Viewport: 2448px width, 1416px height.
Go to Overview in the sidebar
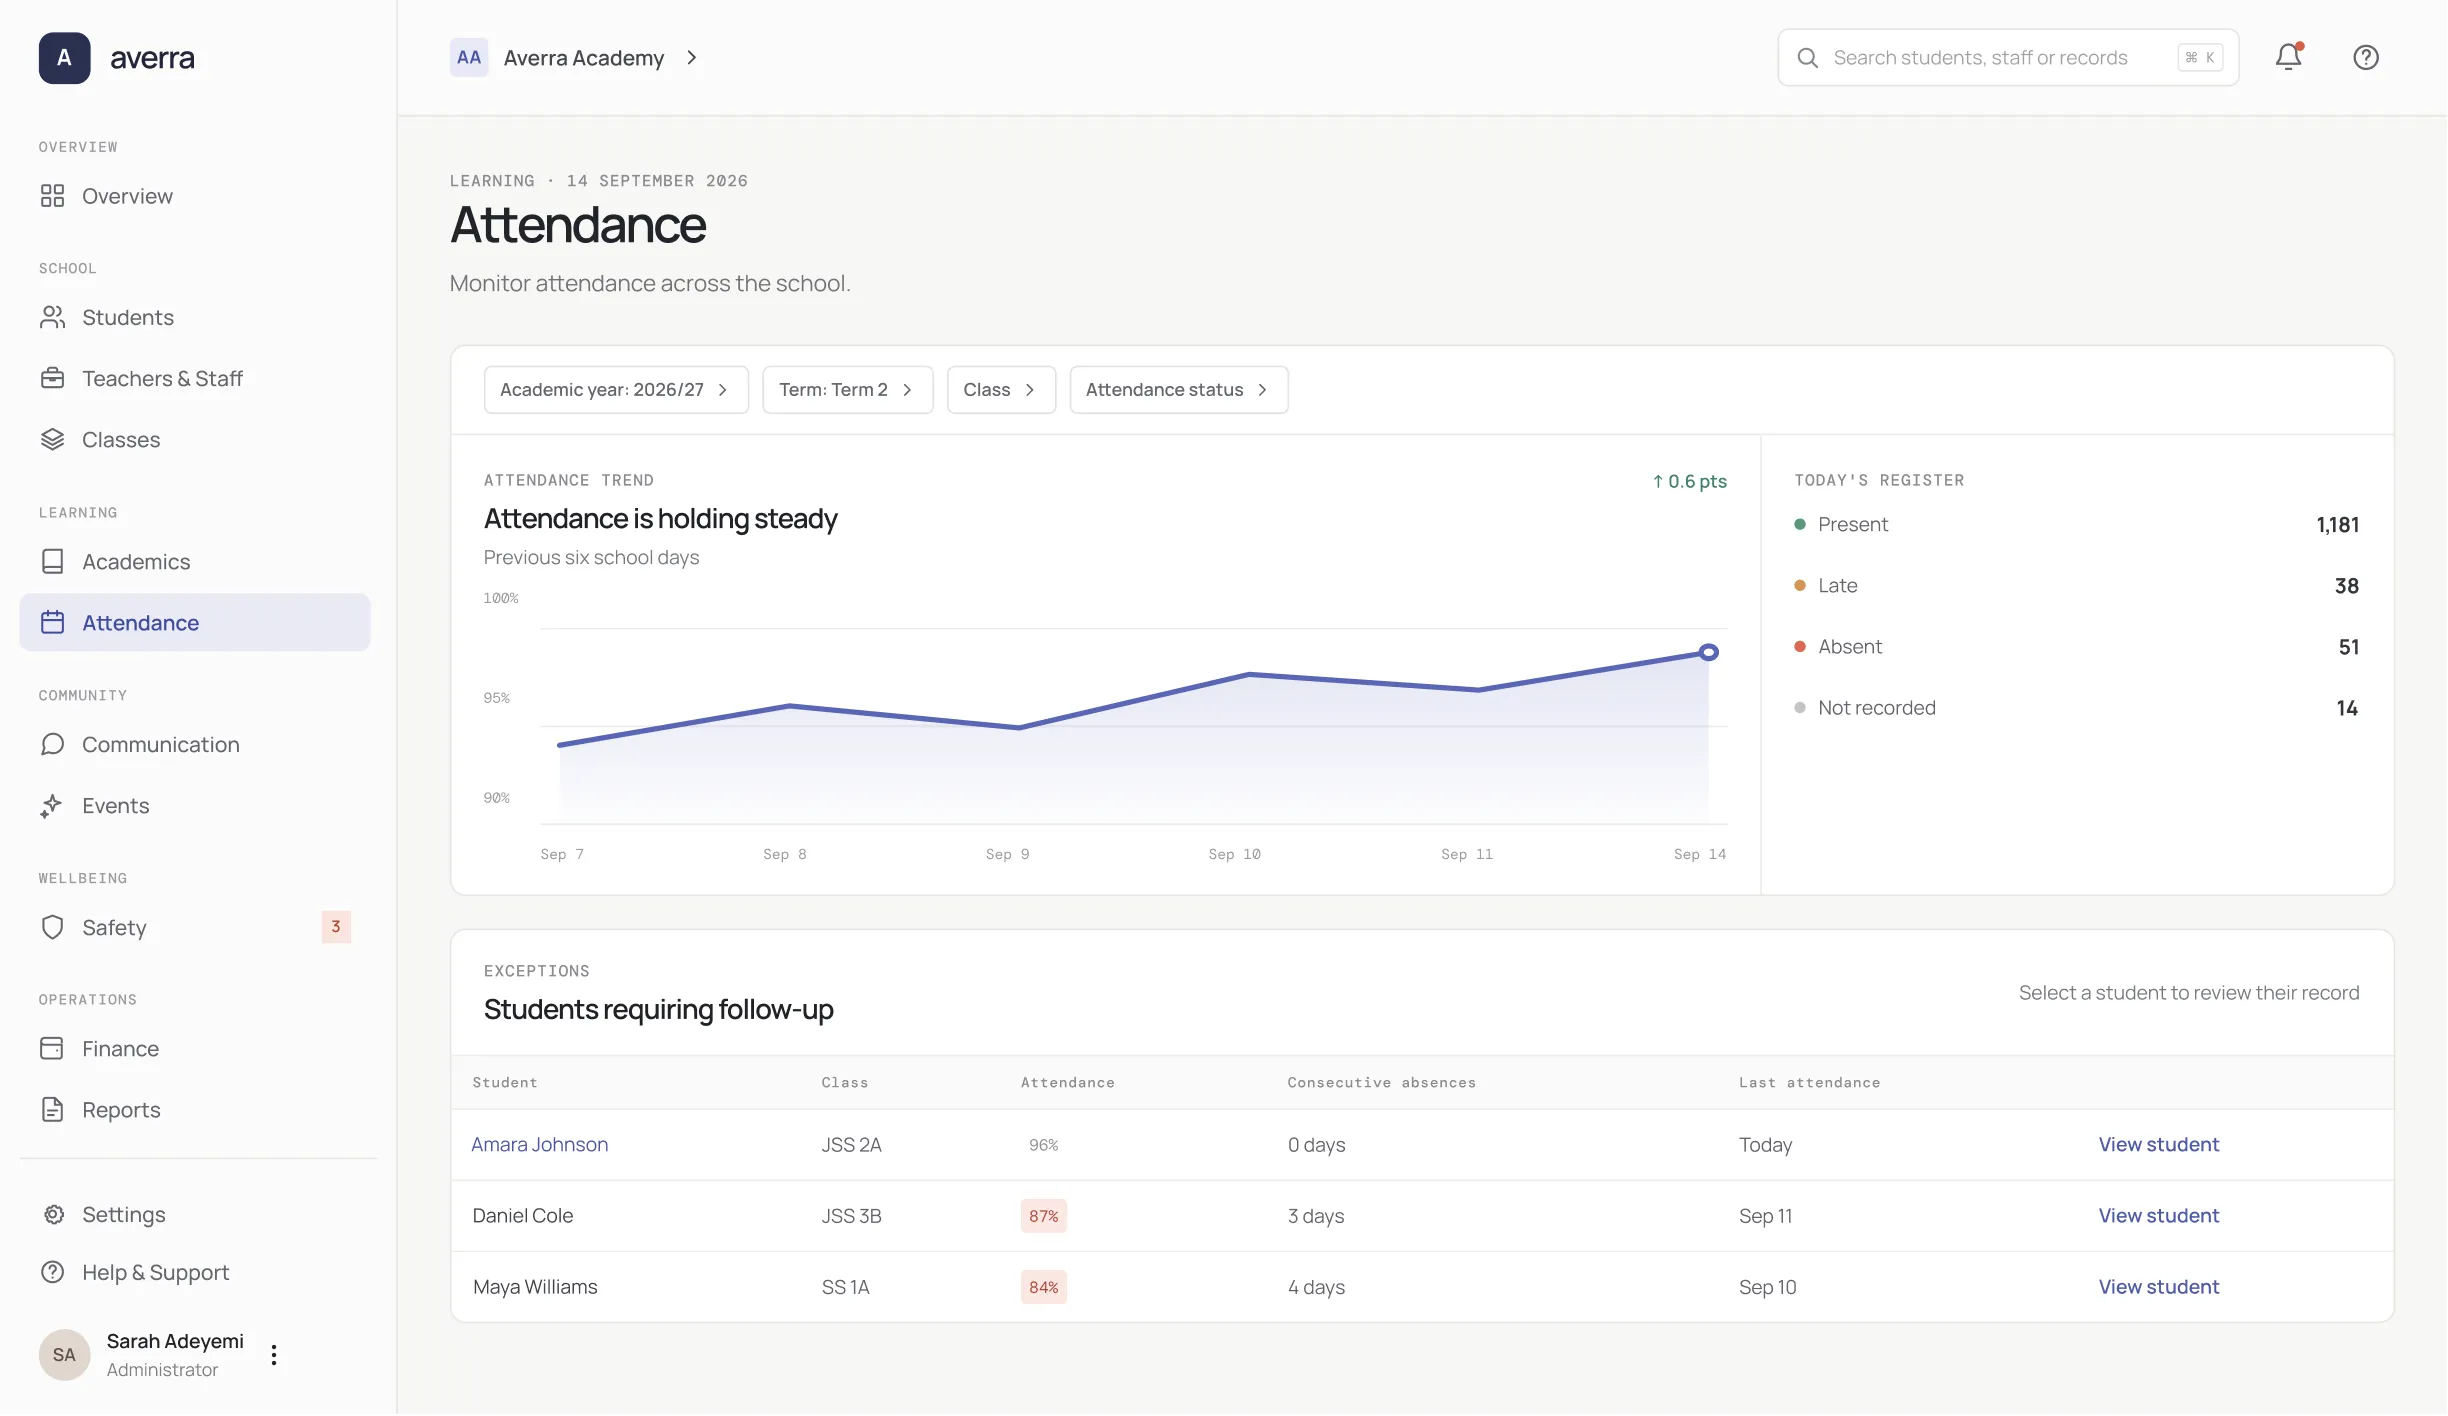pos(195,196)
